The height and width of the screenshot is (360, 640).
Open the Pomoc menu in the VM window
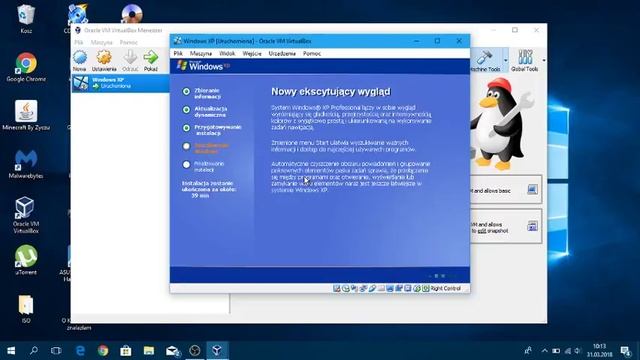point(312,53)
